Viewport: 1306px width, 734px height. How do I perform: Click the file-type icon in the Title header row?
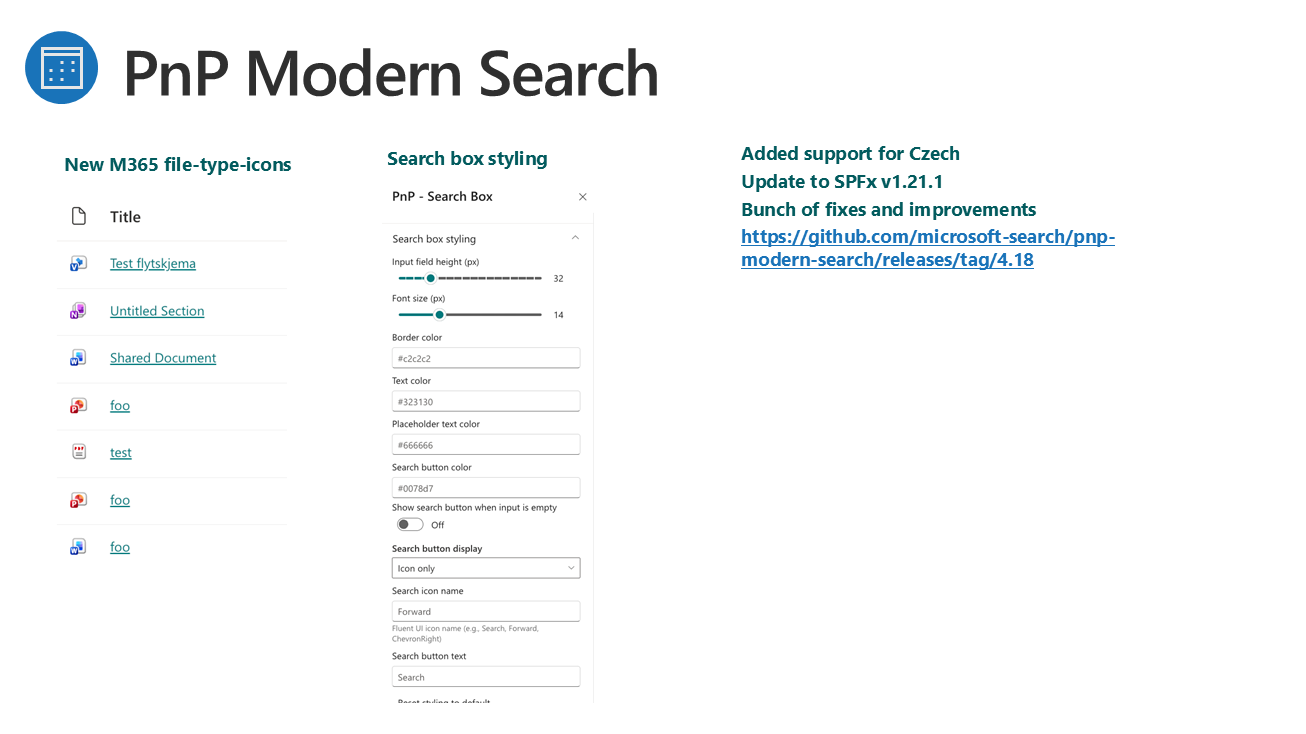click(x=79, y=217)
